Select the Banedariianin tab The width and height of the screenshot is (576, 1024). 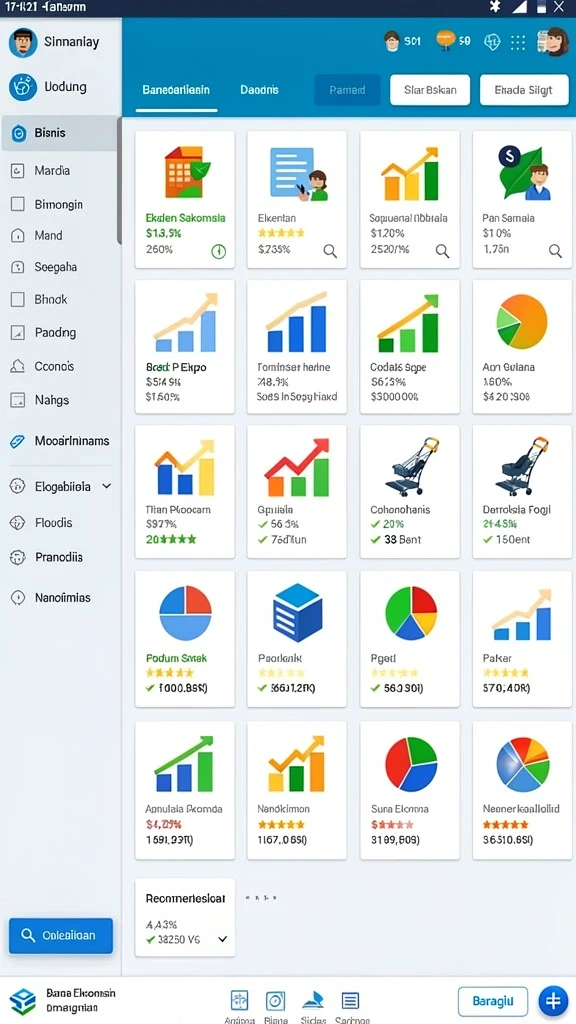tap(176, 89)
